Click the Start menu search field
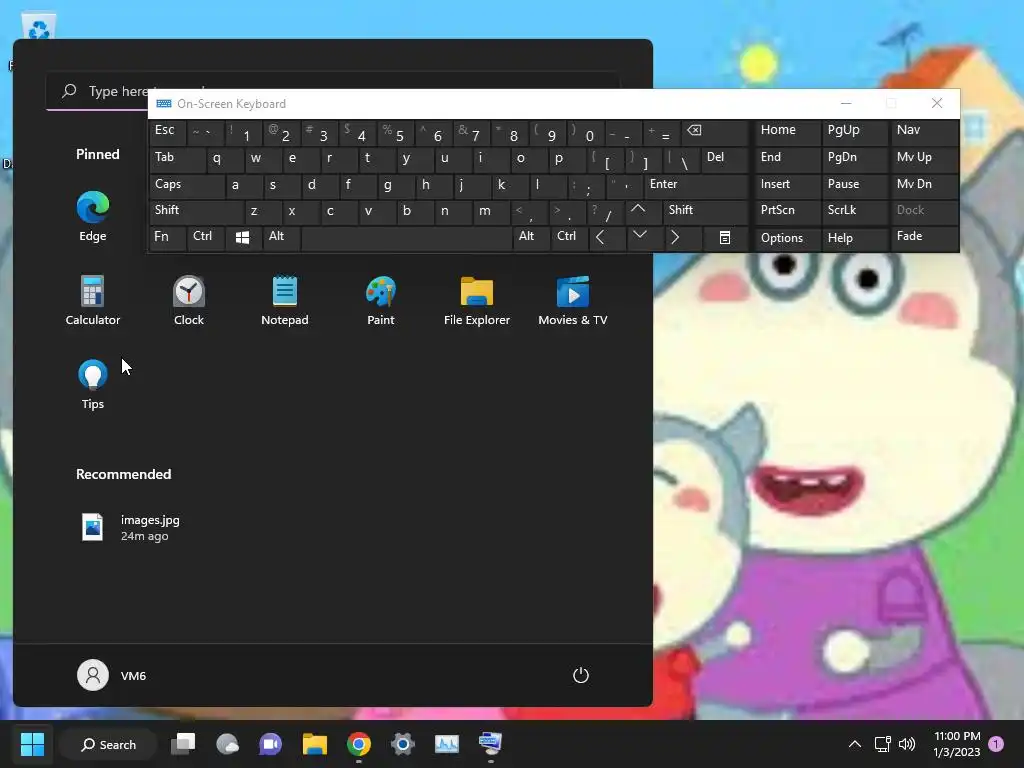This screenshot has width=1024, height=768. (x=97, y=91)
